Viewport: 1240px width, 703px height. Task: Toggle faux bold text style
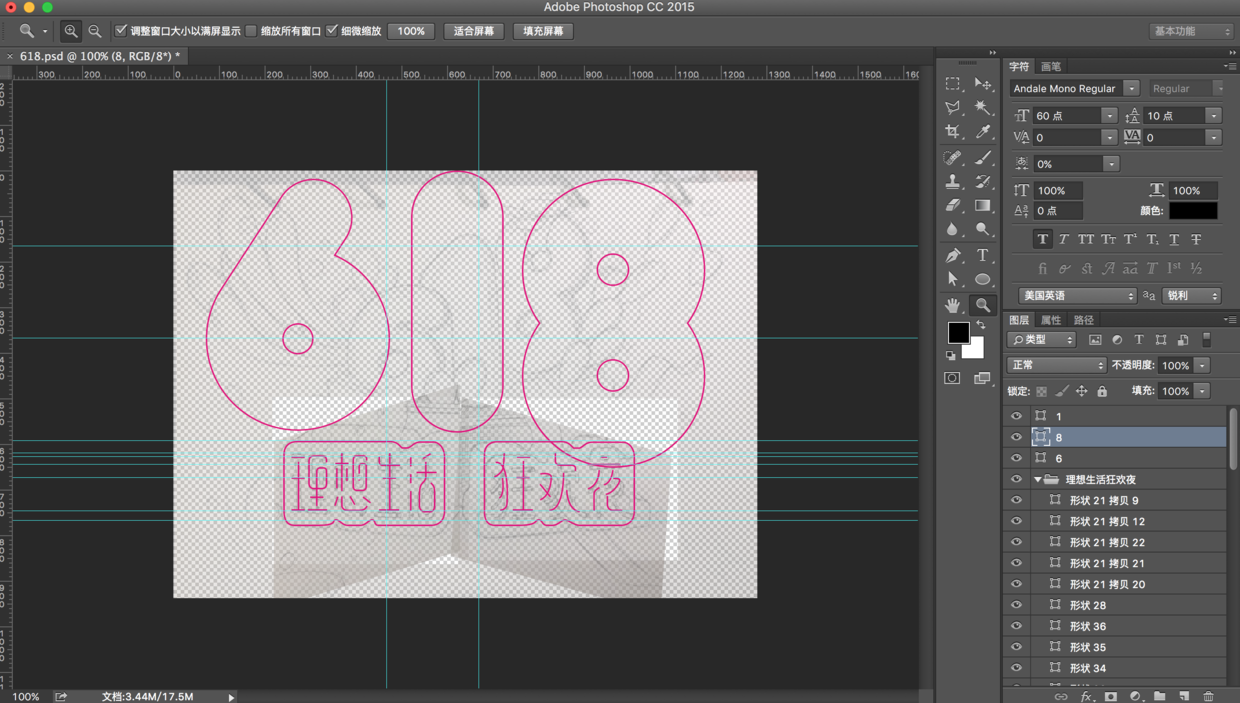click(x=1042, y=240)
